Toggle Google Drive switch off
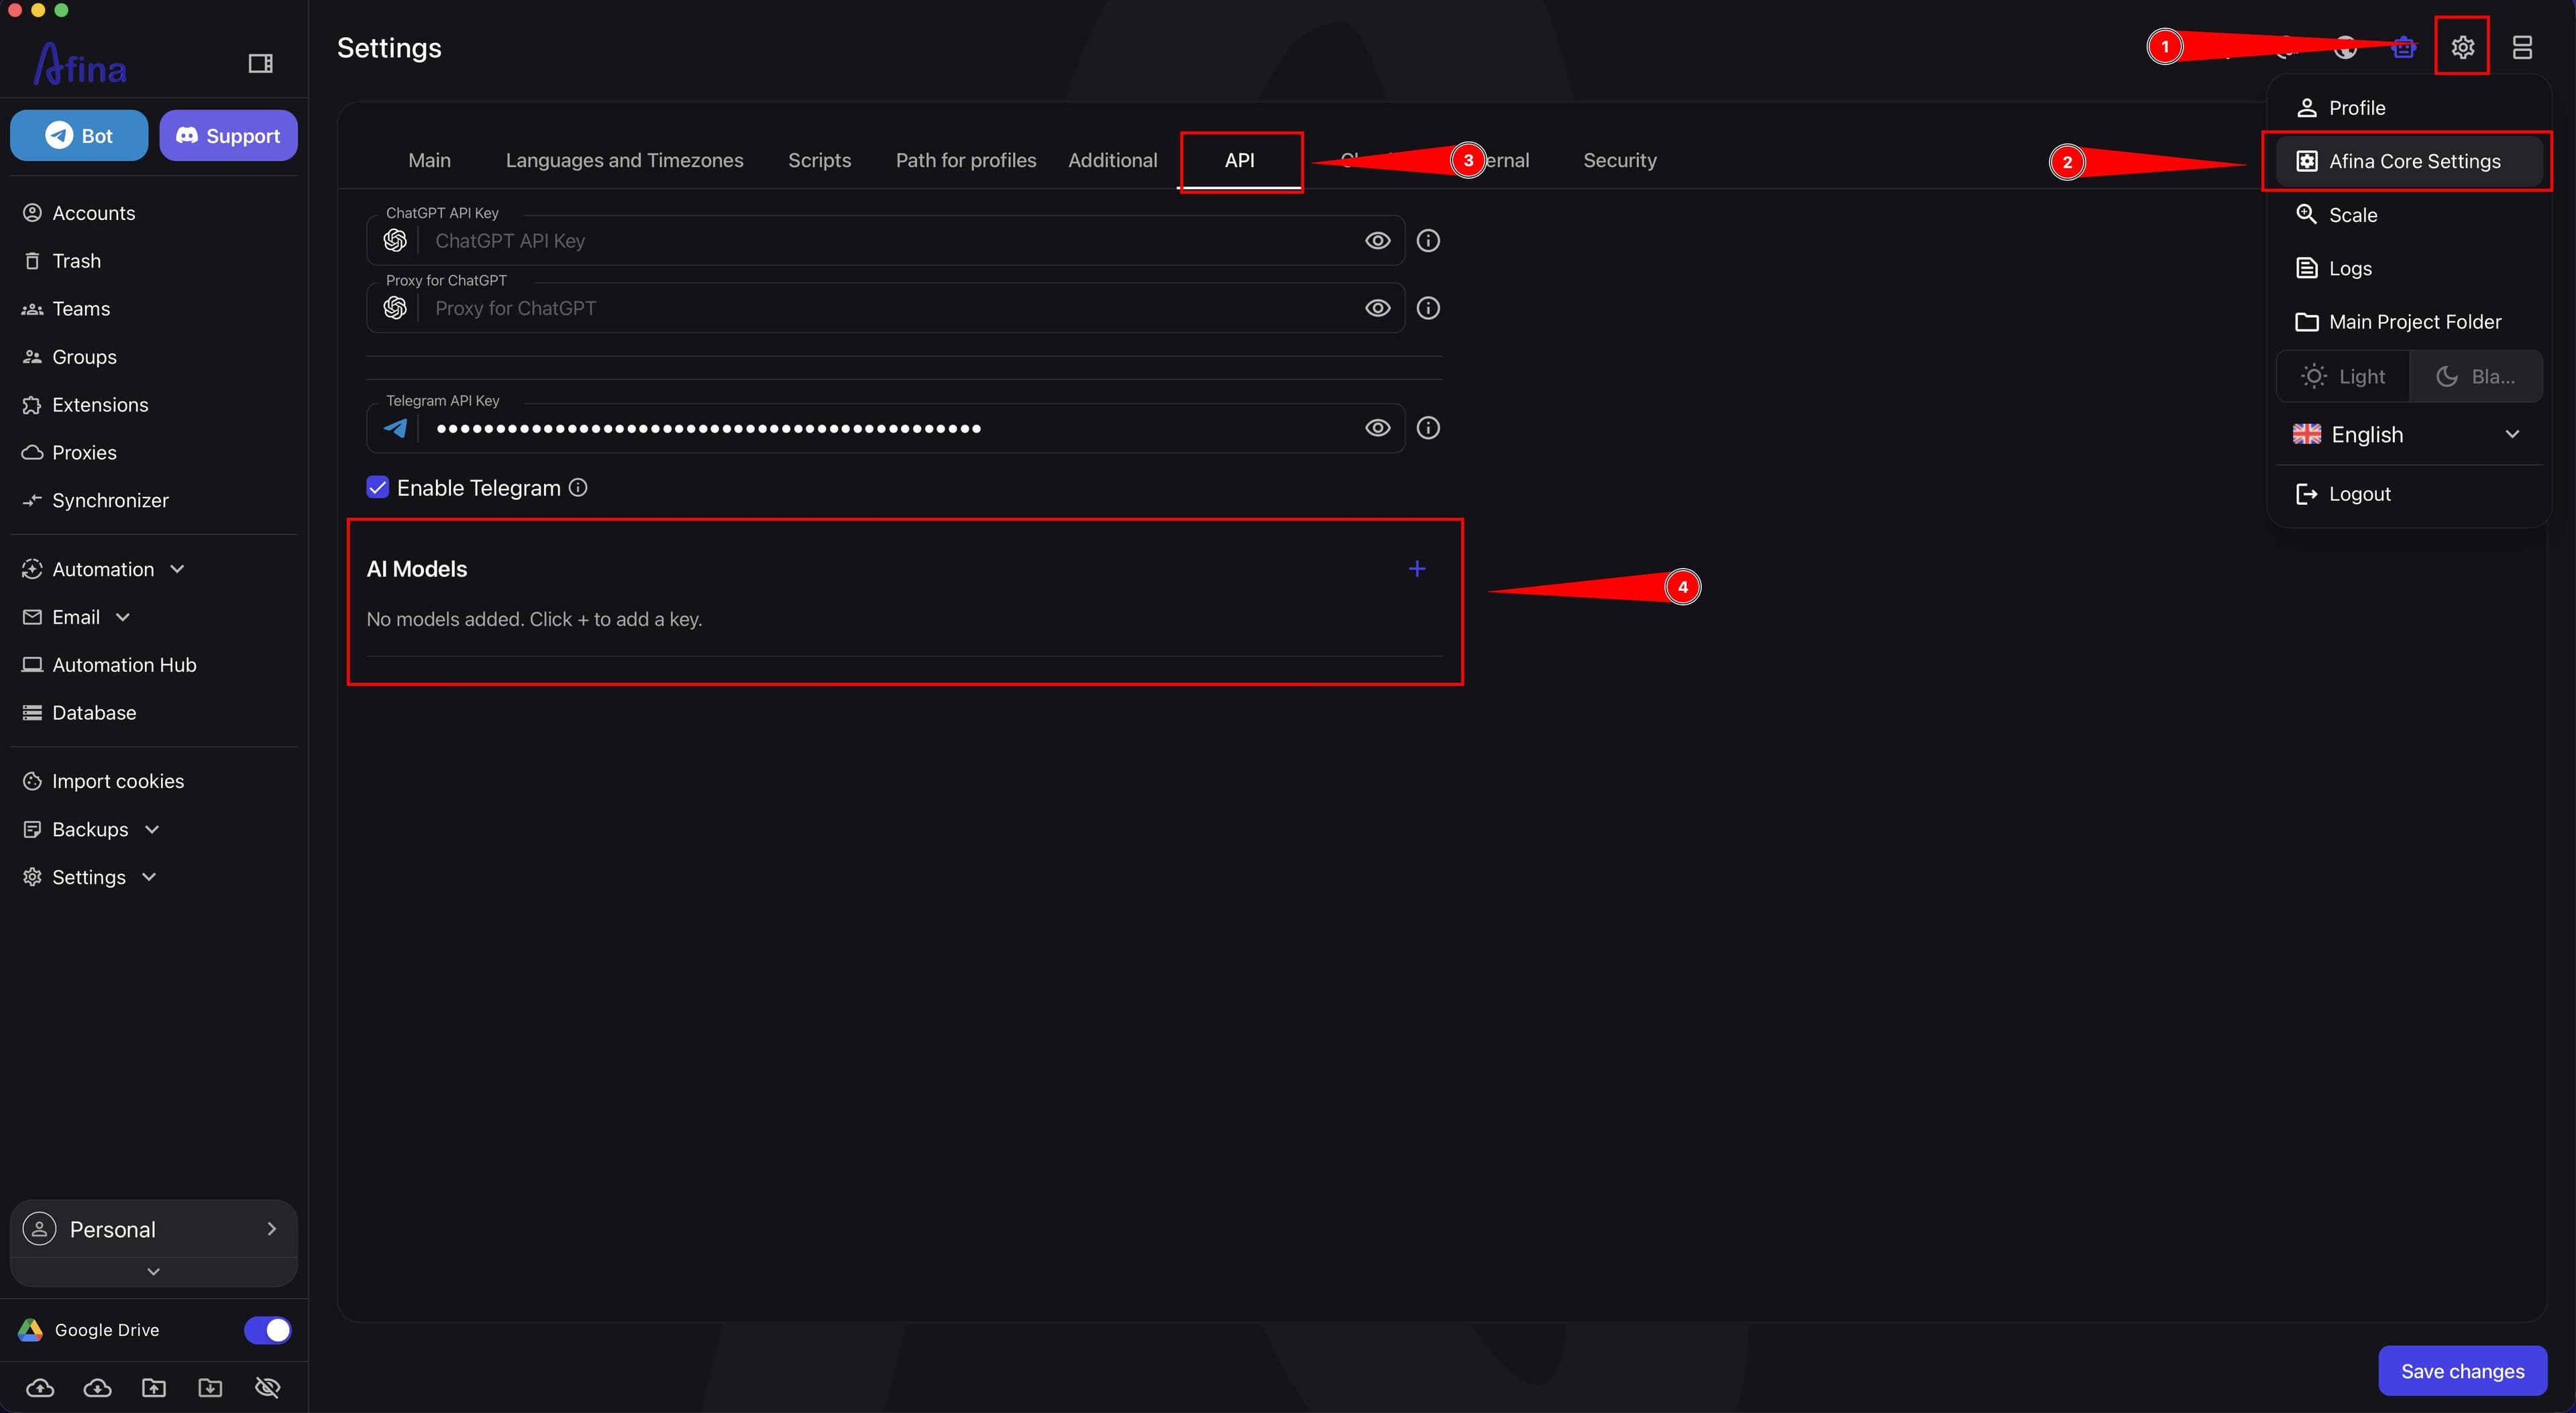Viewport: 2576px width, 1413px height. click(x=267, y=1330)
